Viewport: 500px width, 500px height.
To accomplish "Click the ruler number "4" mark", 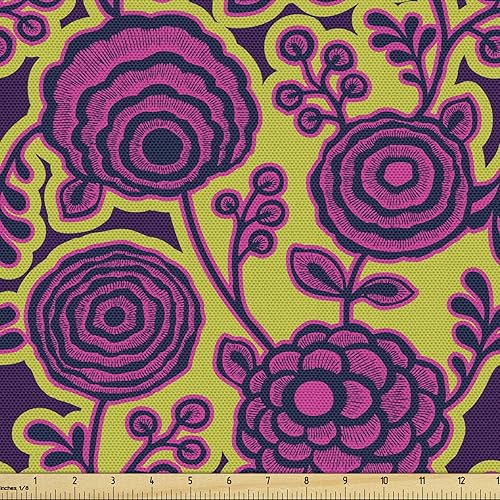I will [152, 480].
